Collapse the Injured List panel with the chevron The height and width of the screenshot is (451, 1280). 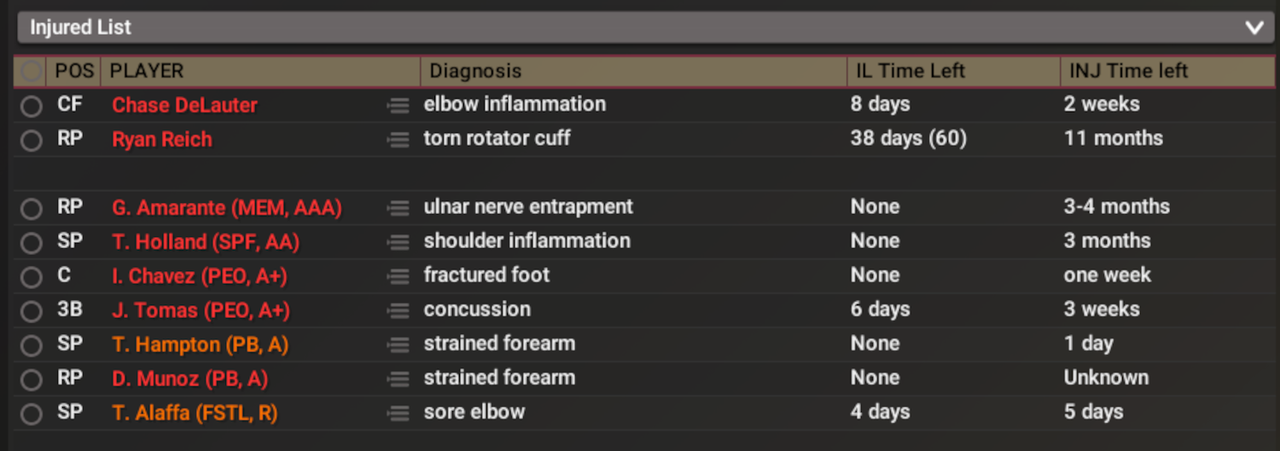click(x=1254, y=28)
